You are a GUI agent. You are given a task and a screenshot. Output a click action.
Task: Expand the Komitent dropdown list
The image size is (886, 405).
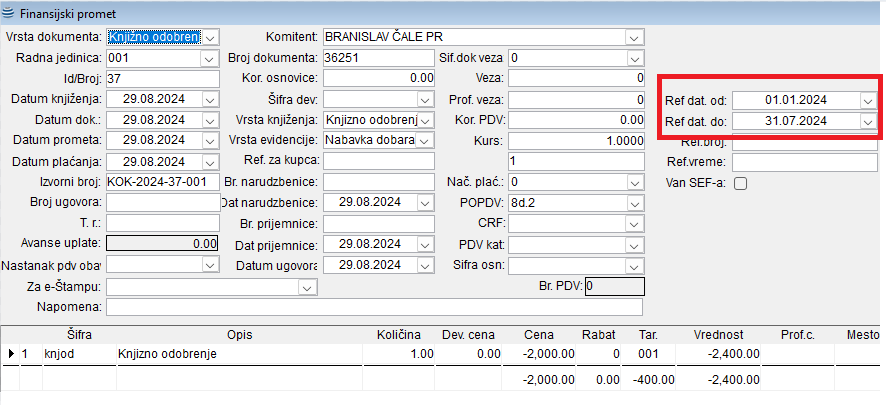(x=632, y=37)
